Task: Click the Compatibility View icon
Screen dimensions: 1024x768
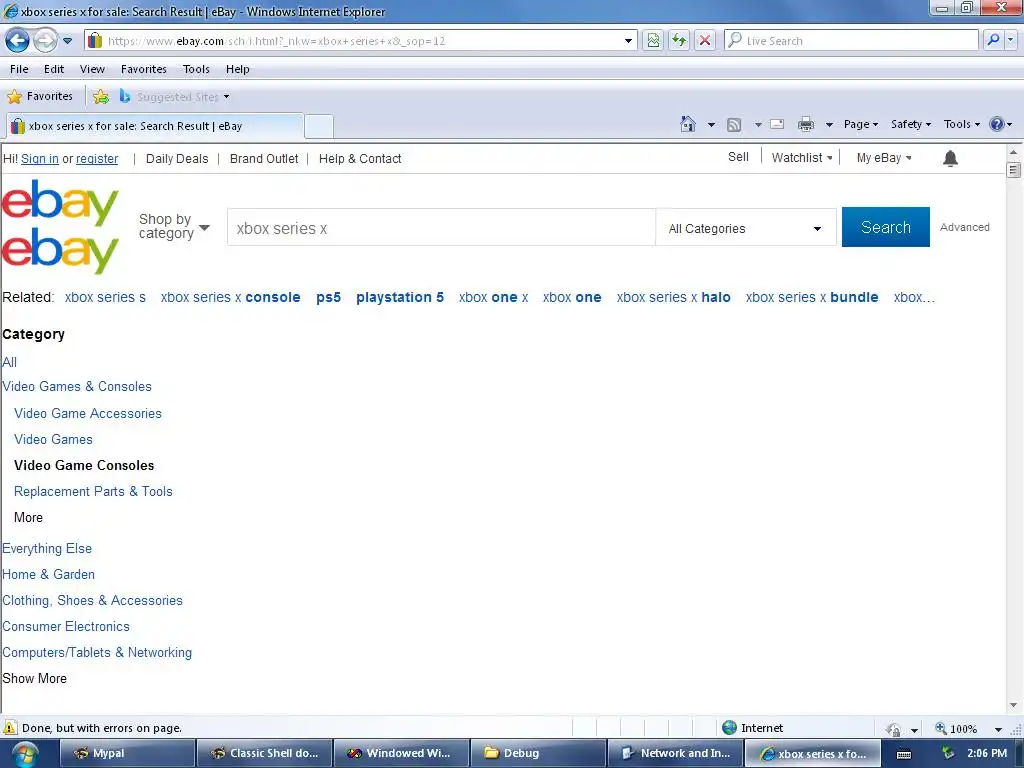Action: [653, 40]
